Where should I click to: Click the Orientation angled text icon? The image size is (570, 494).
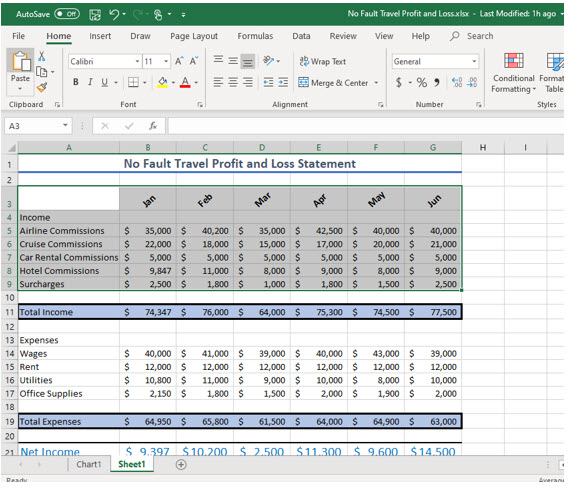269,60
